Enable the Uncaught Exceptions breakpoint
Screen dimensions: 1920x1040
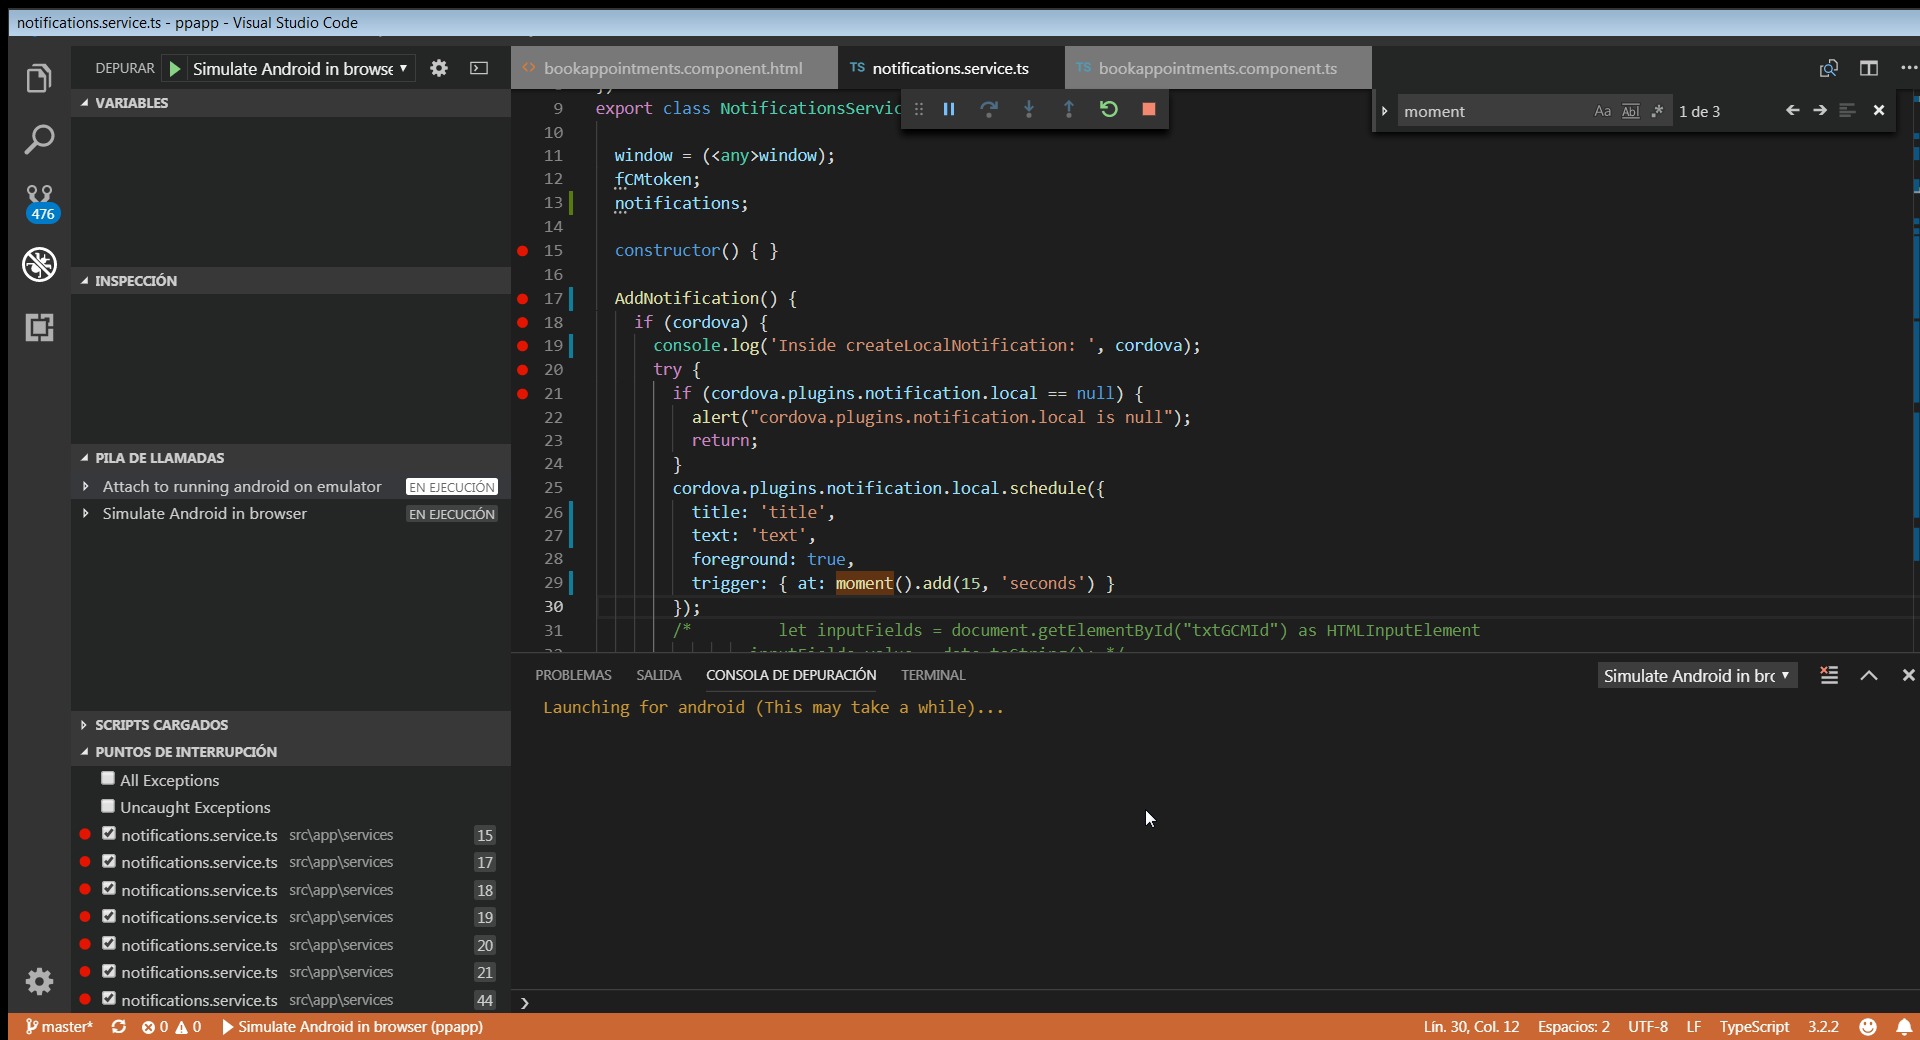[x=108, y=807]
